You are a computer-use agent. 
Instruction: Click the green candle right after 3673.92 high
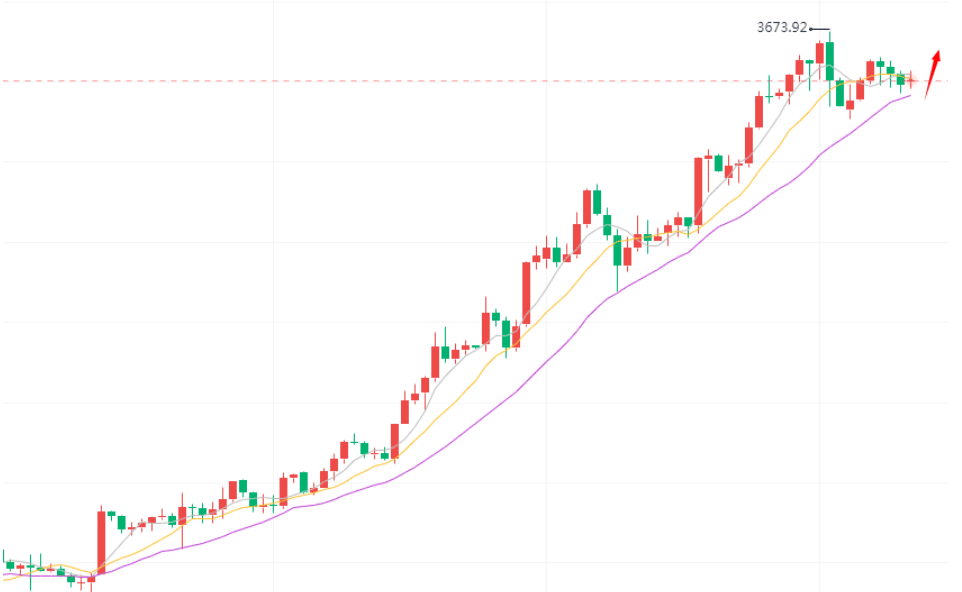[840, 92]
